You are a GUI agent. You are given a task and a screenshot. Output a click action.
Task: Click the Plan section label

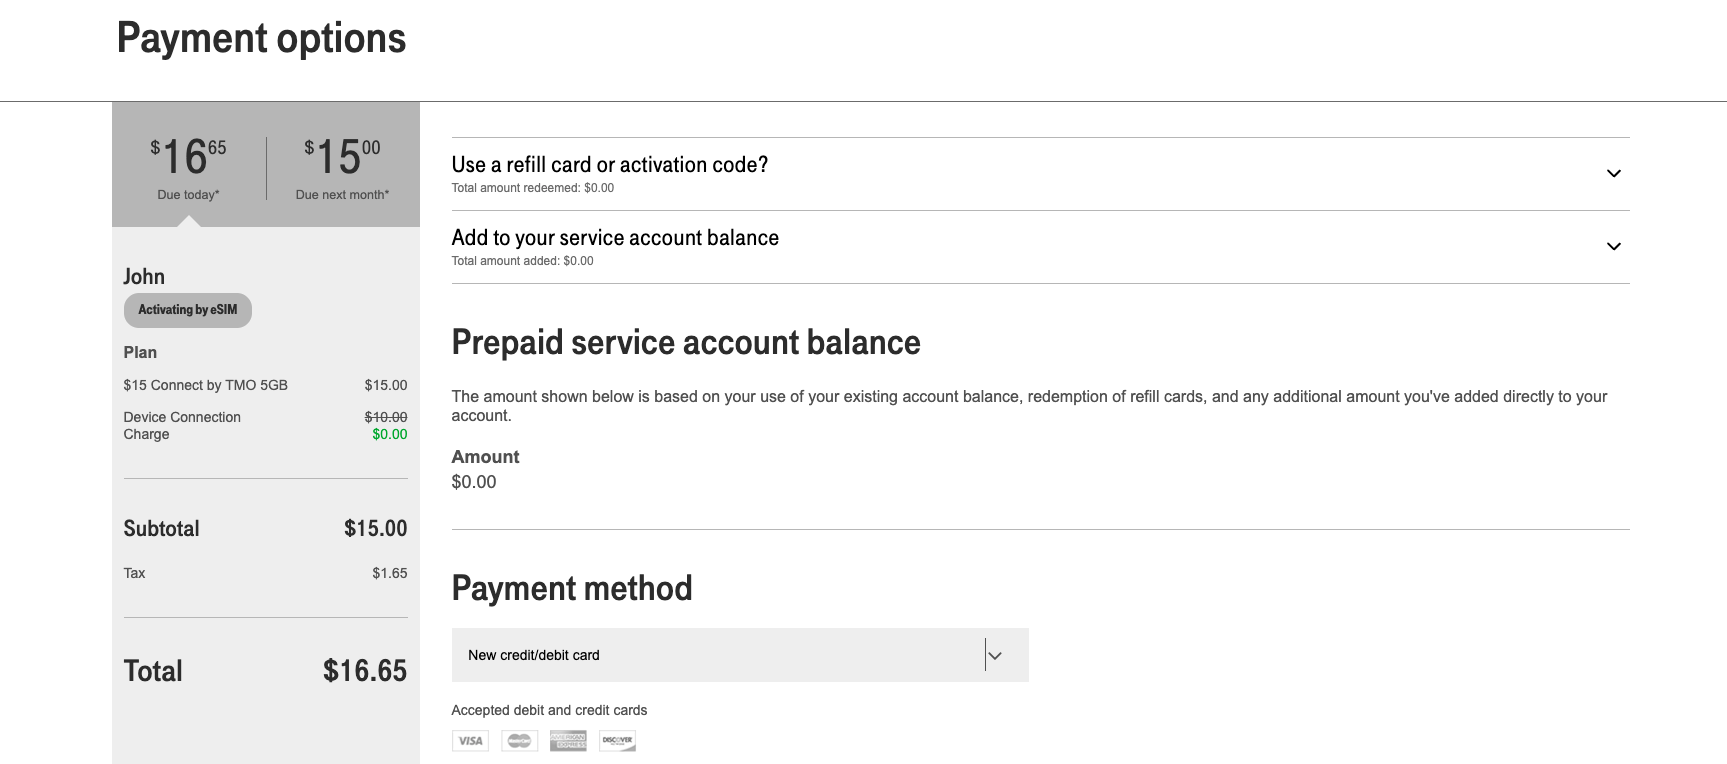point(140,352)
